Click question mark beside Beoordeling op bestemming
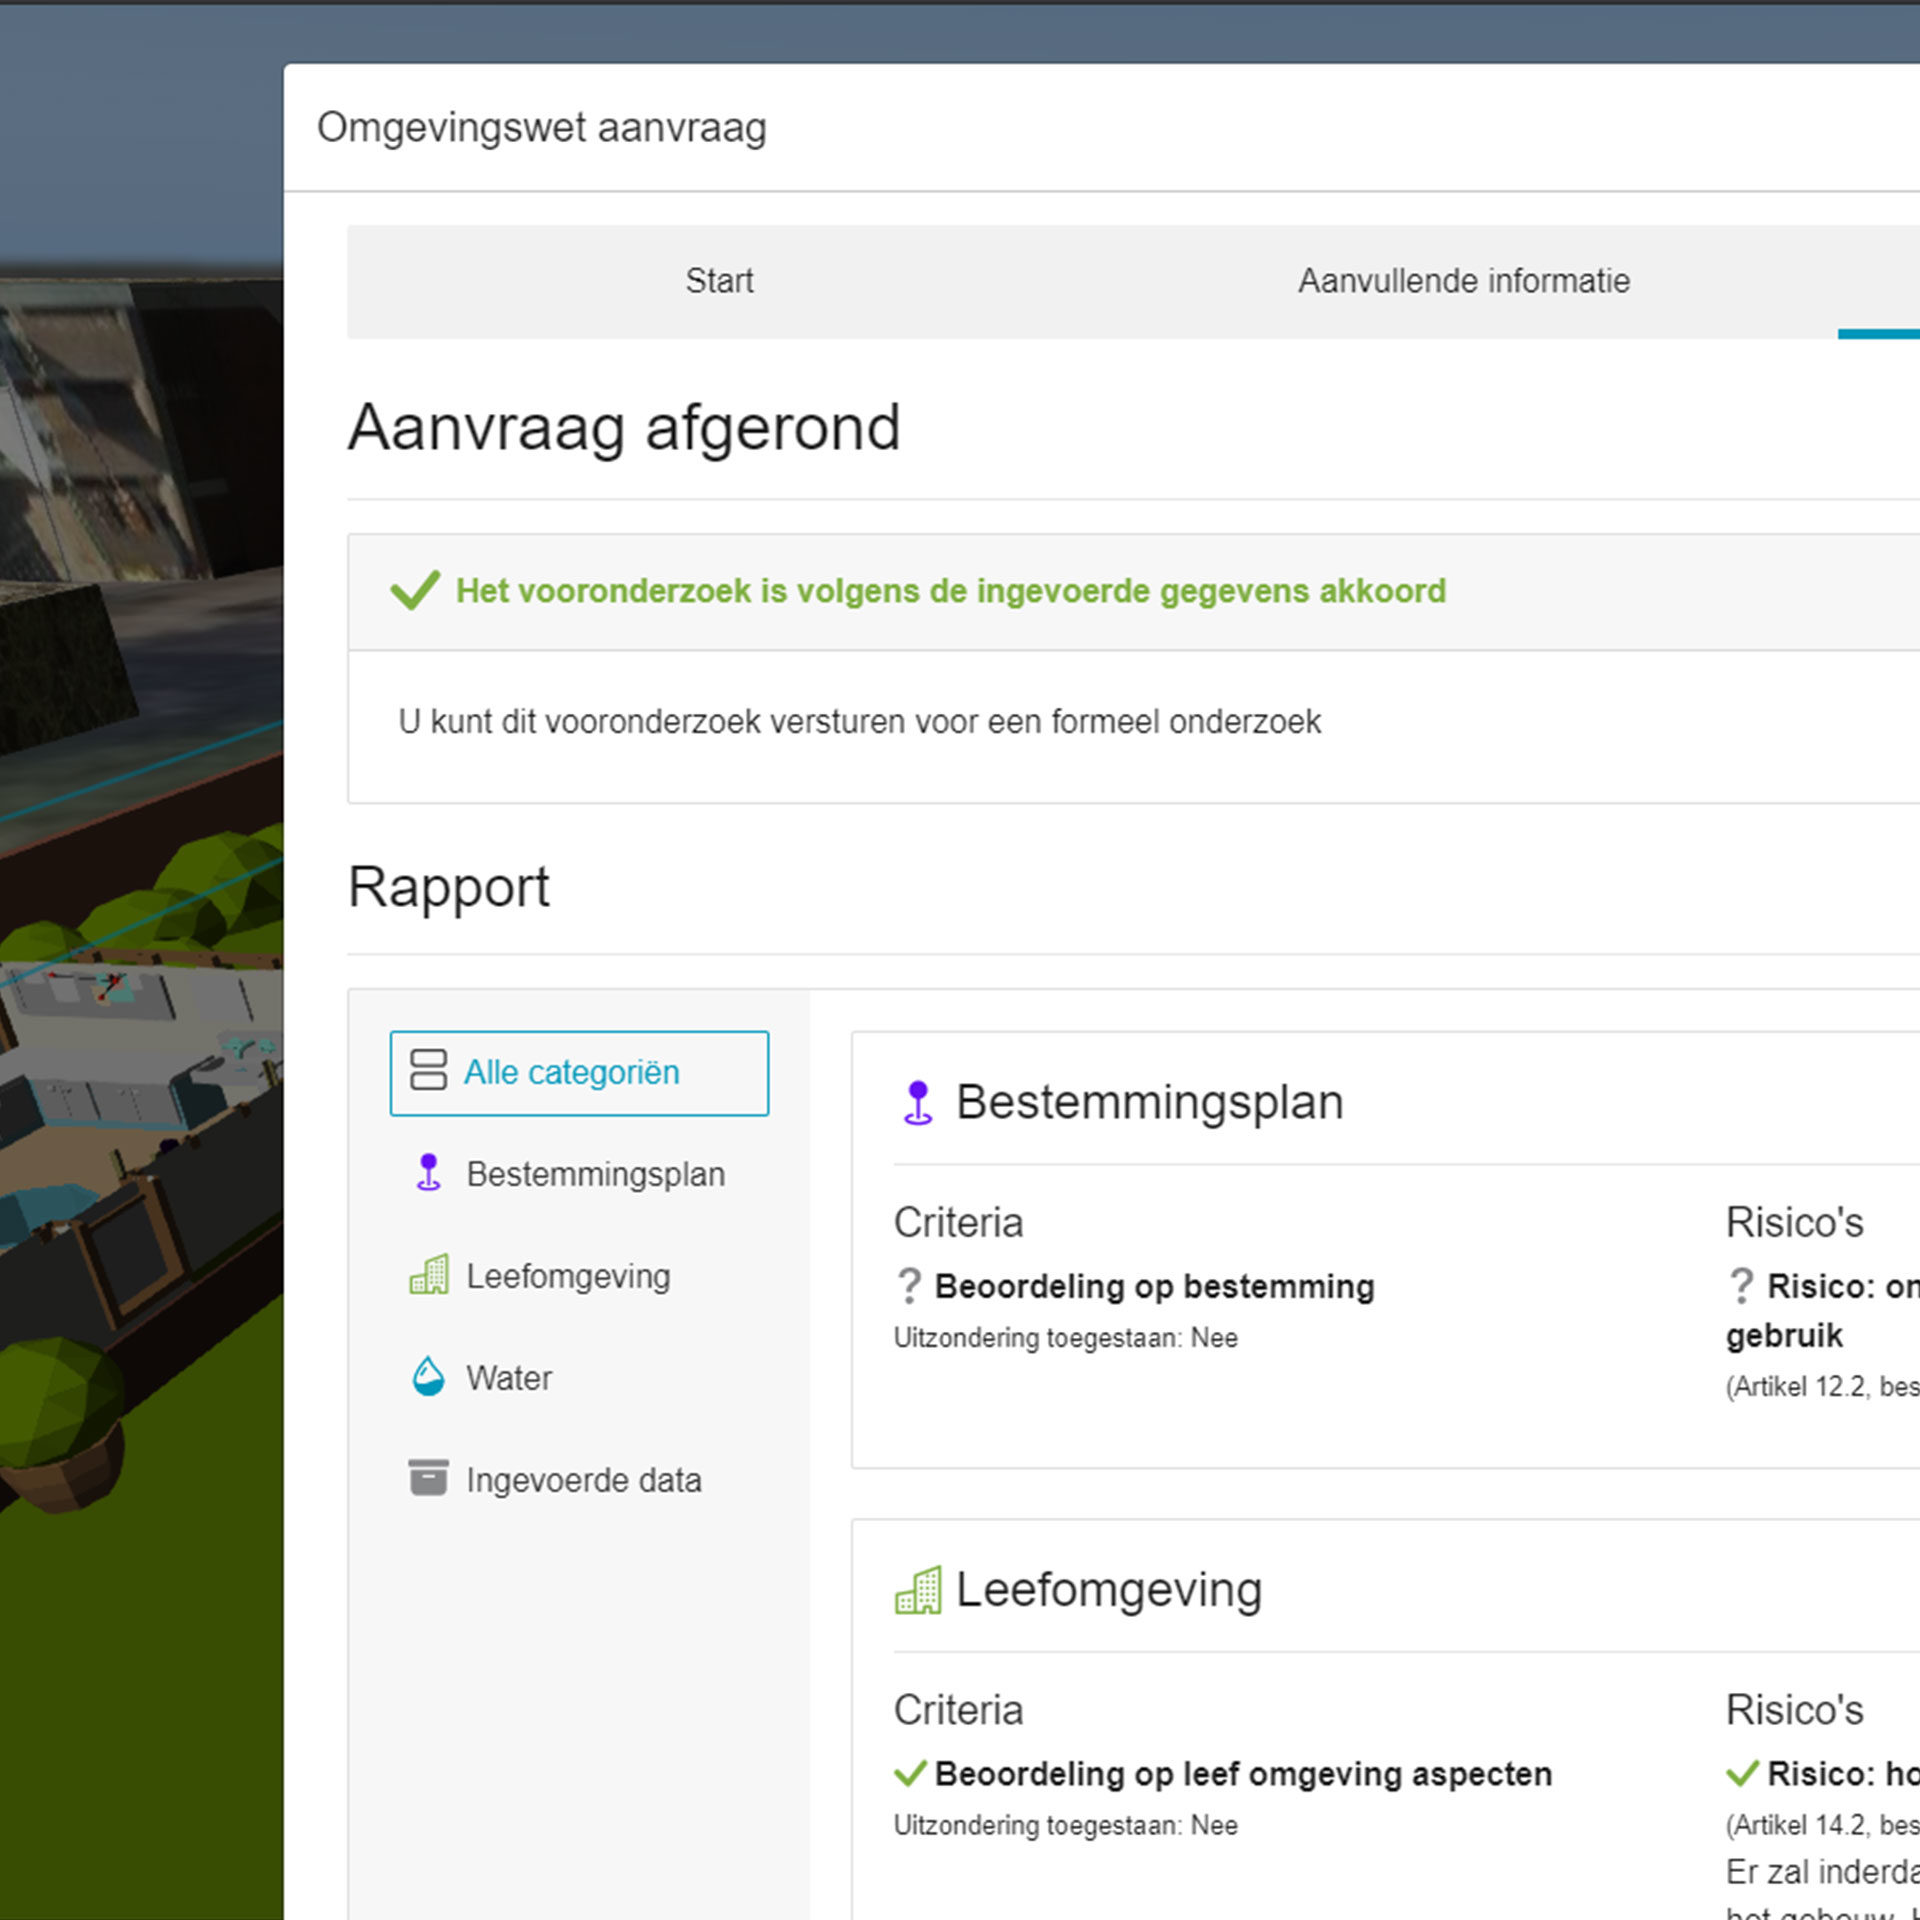1920x1920 pixels. pos(909,1286)
